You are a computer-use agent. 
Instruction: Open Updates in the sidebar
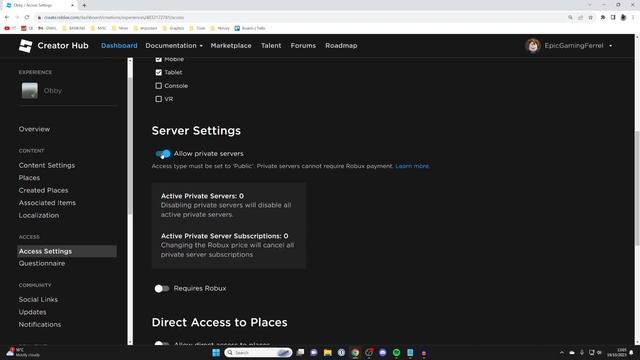pyautogui.click(x=33, y=312)
